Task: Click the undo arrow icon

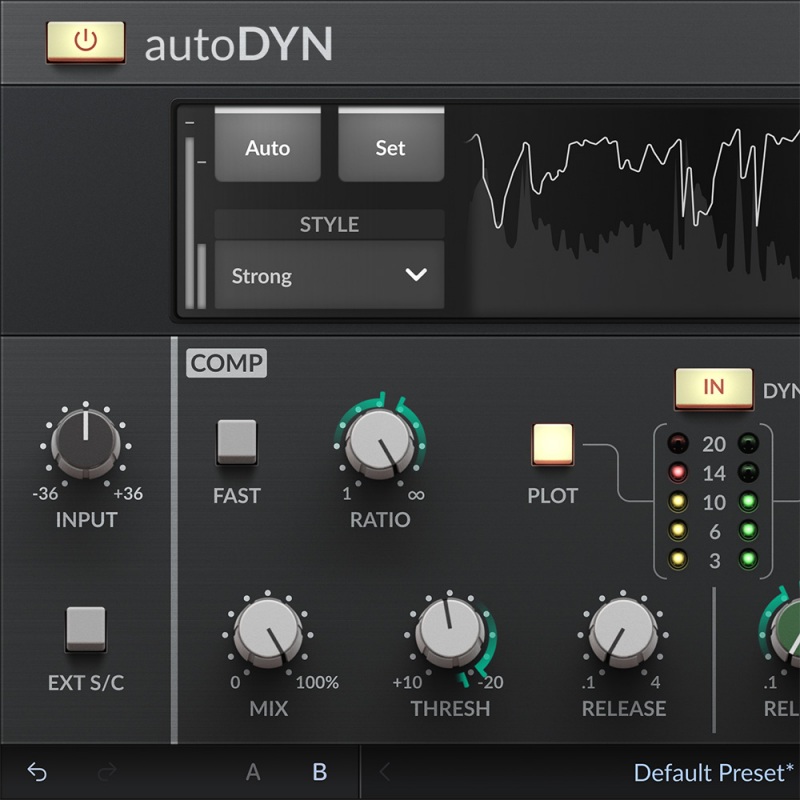Action: [37, 772]
